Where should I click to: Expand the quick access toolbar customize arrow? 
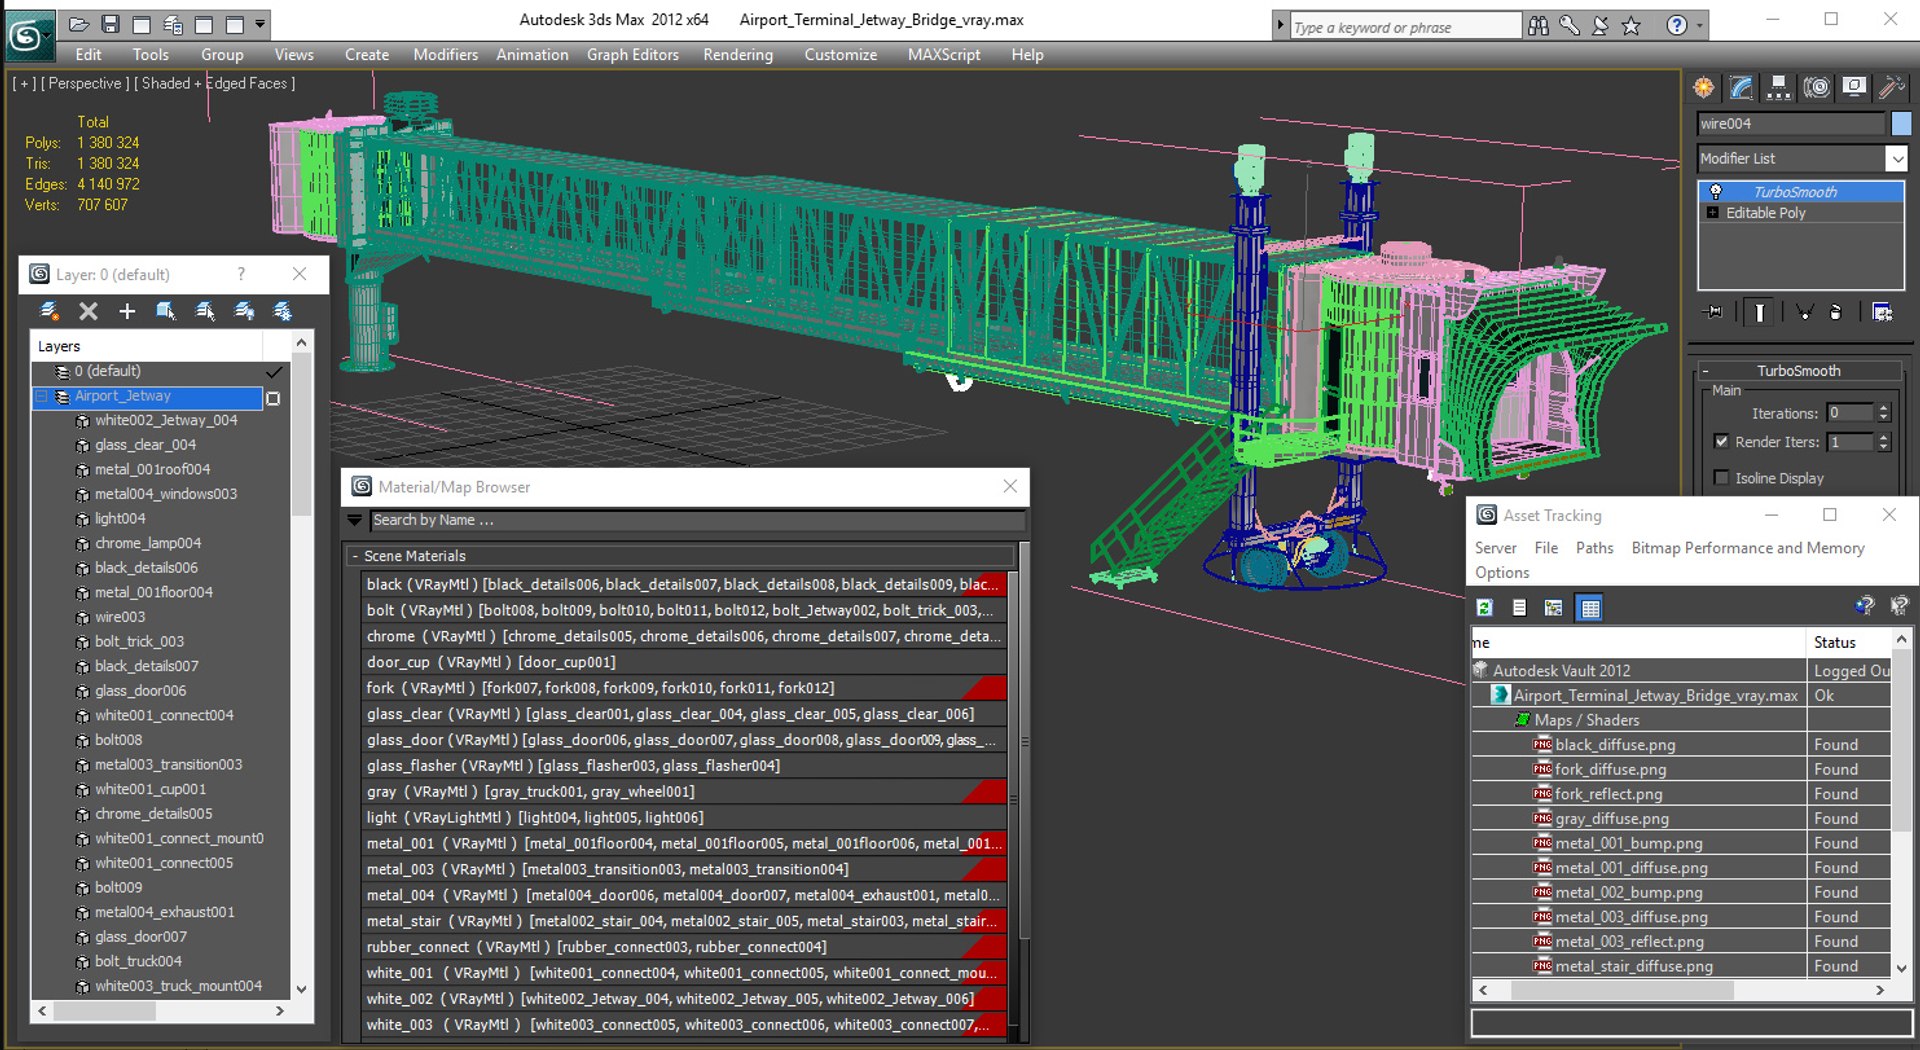tap(260, 24)
